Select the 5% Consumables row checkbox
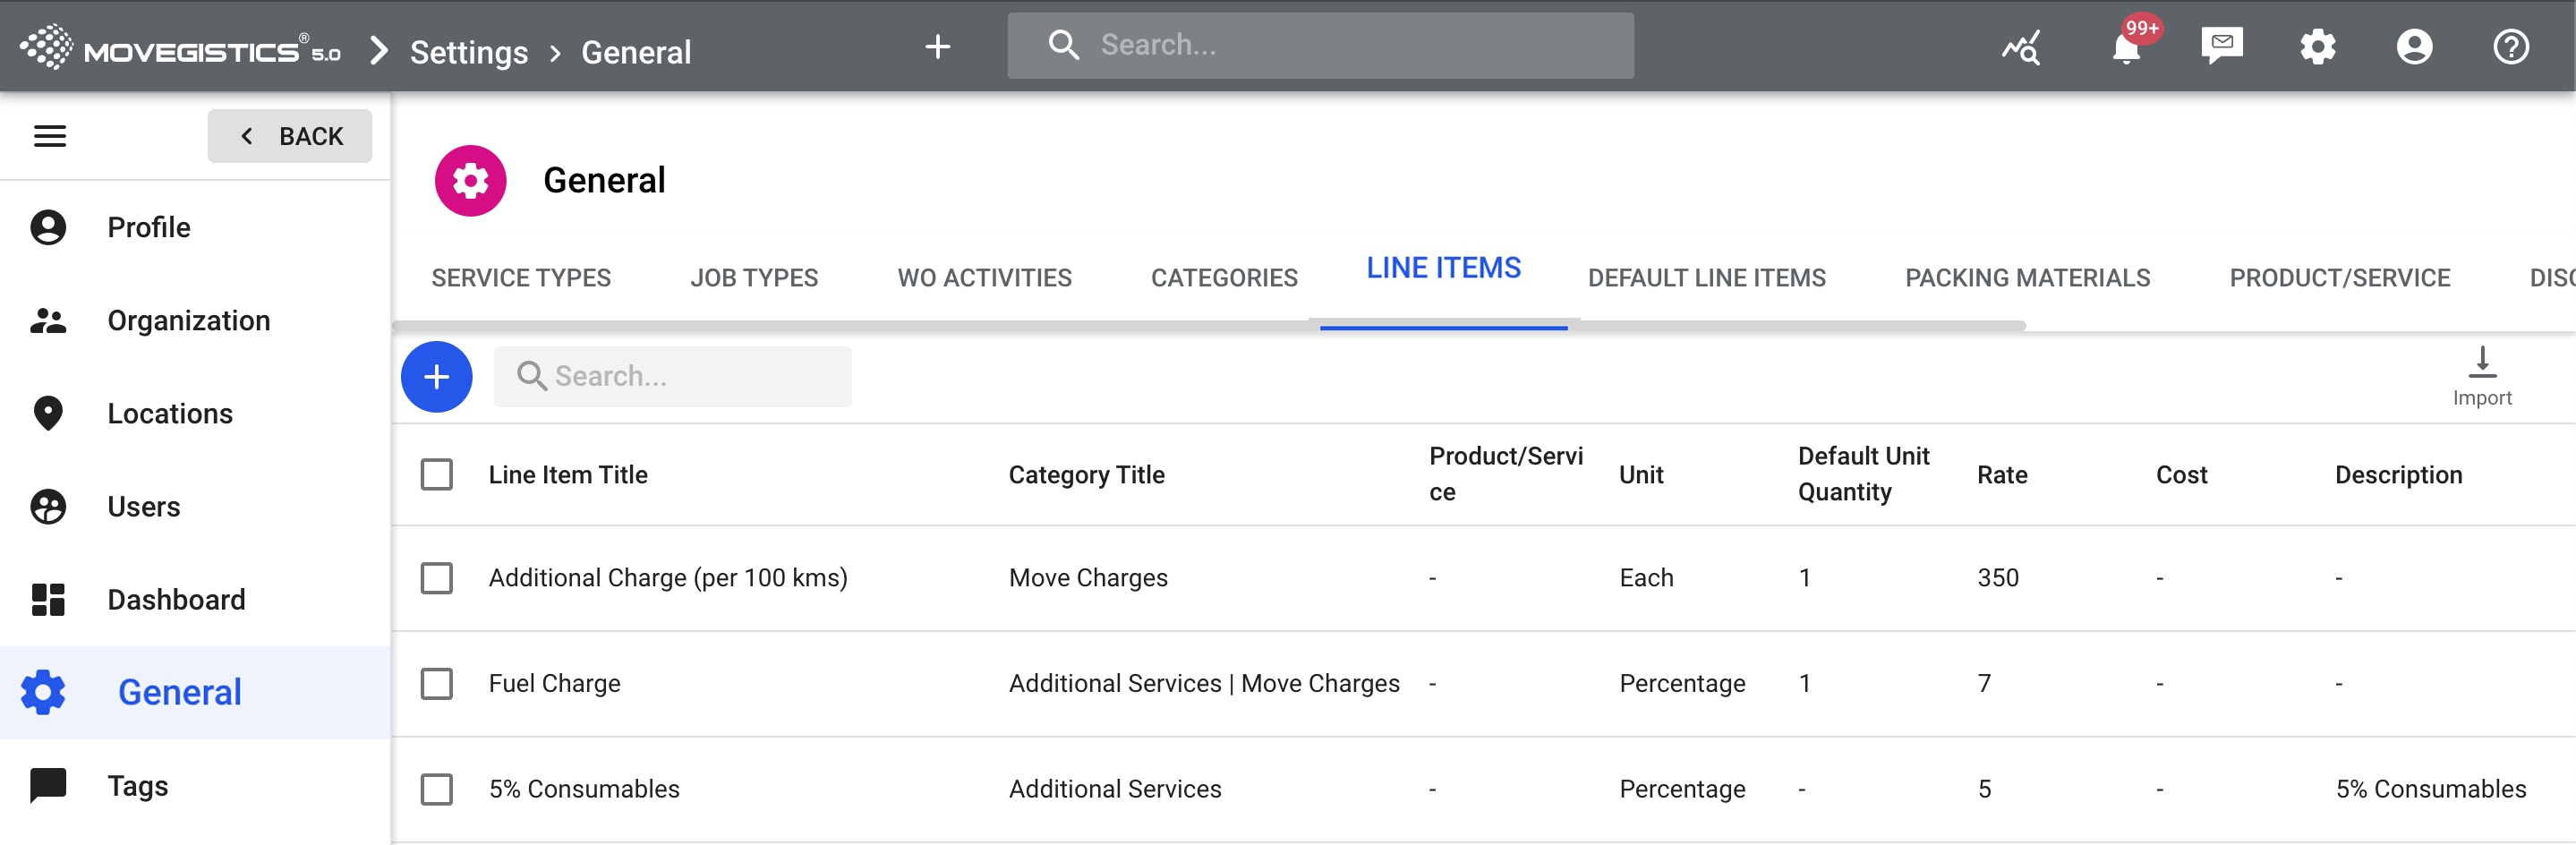Screen dimensions: 2576x845 (436, 789)
